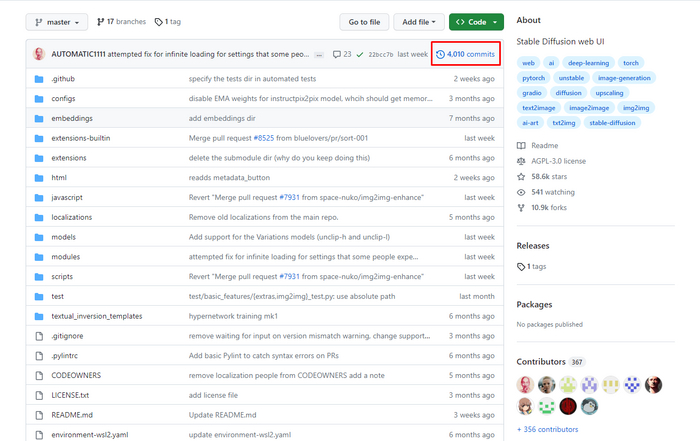The height and width of the screenshot is (441, 700).
Task: Open the green Code dropdown
Action: click(476, 22)
